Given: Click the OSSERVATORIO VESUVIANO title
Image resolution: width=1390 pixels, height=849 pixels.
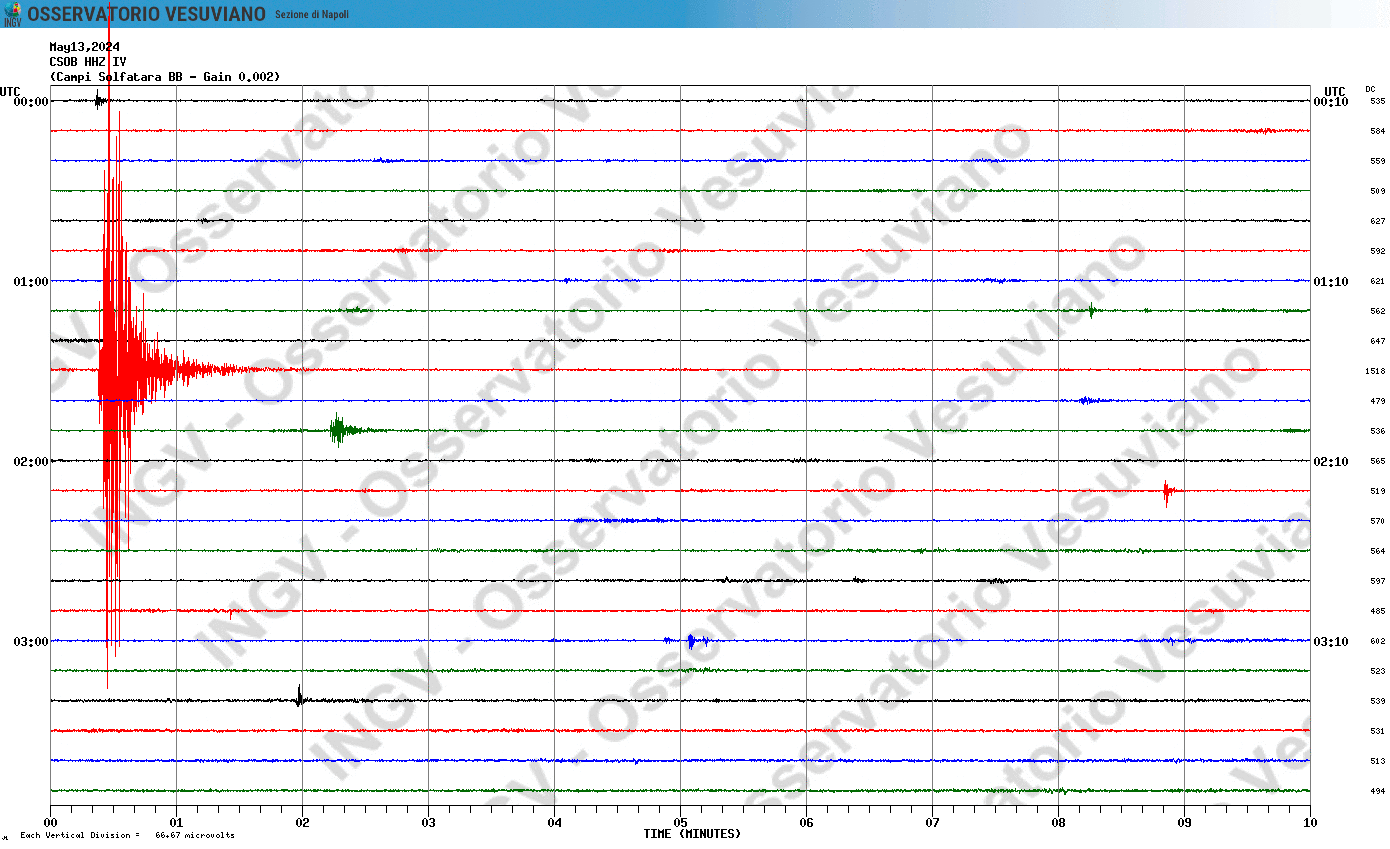Looking at the screenshot, I should point(147,14).
